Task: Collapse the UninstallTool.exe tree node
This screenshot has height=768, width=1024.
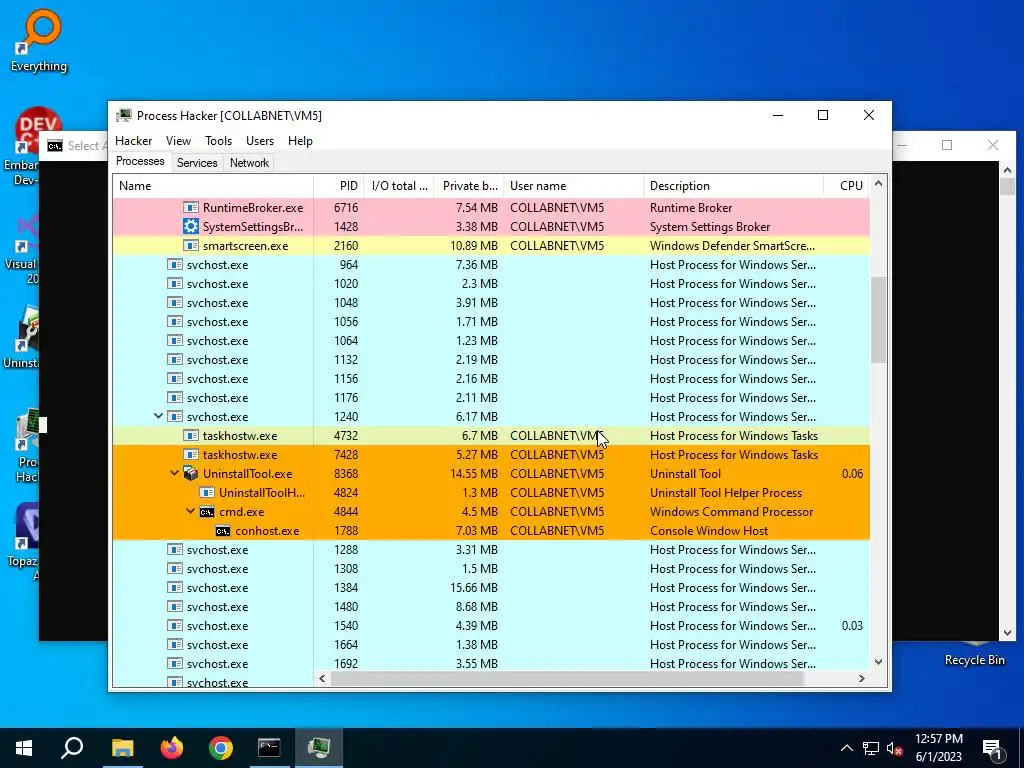Action: pos(174,473)
